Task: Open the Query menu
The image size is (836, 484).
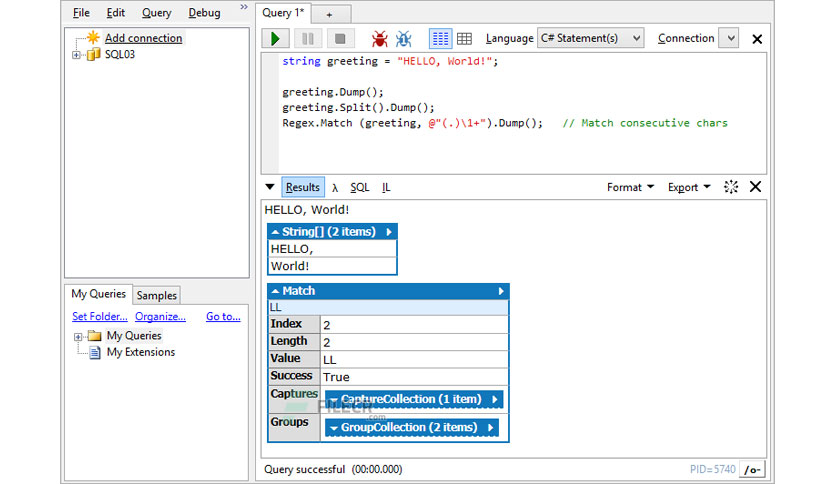Action: [x=156, y=13]
